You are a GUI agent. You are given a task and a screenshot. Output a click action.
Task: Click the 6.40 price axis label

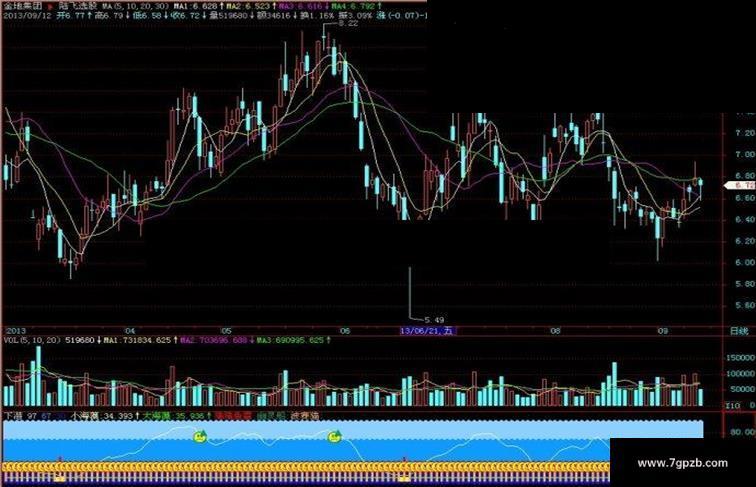point(744,219)
